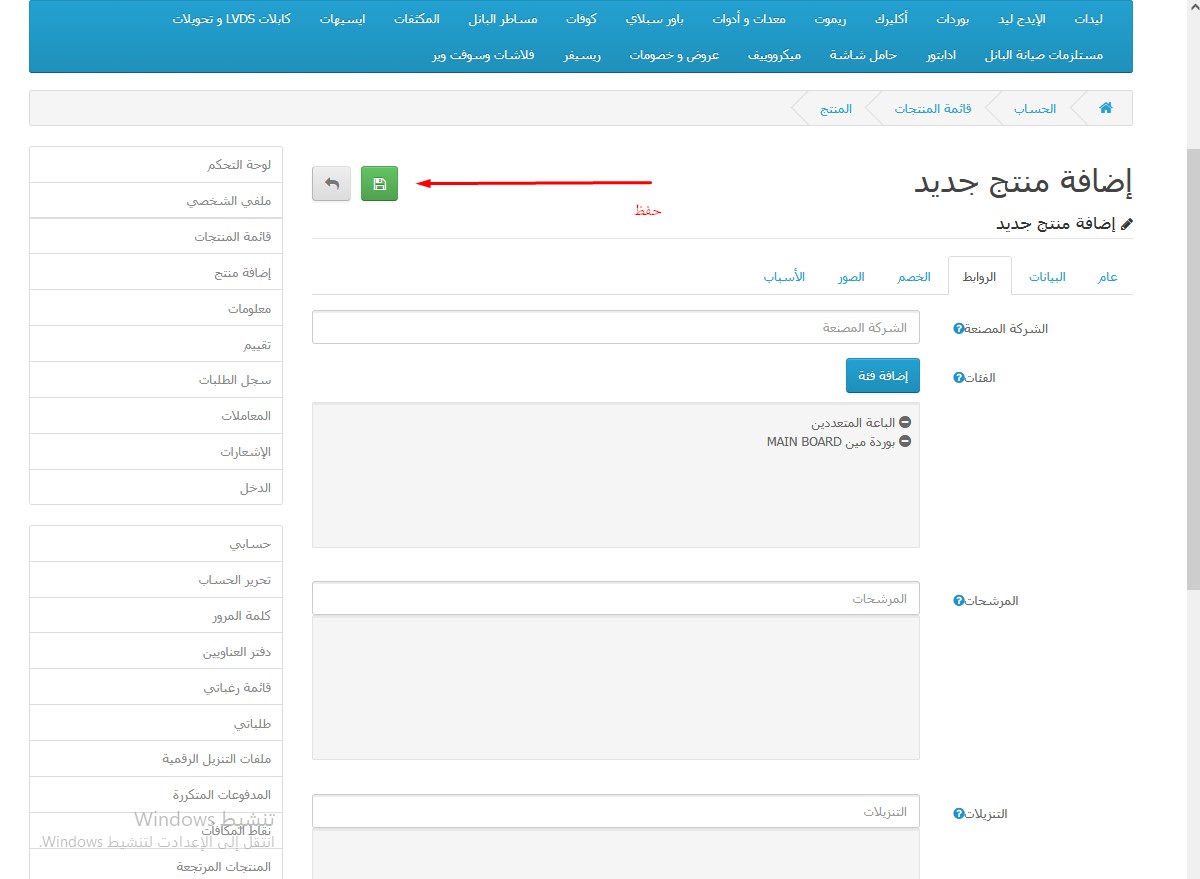Screen dimensions: 1200x879
Task: Click the grey back arrow button
Action: click(332, 184)
